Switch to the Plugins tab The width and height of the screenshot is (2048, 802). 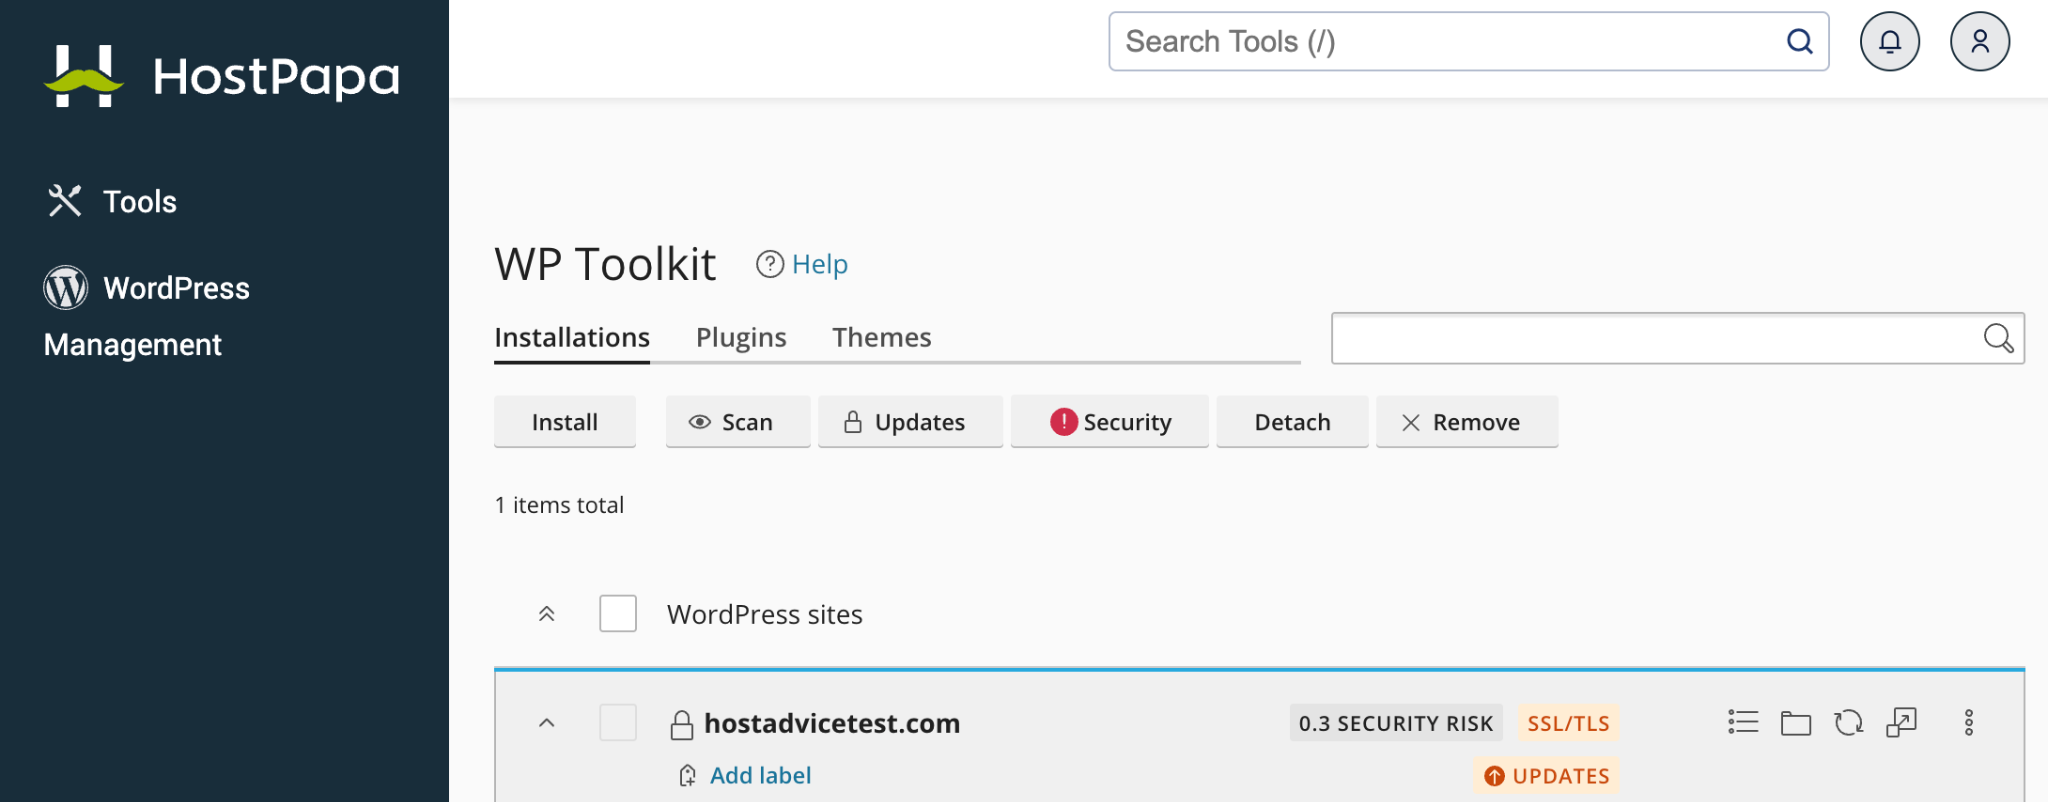(x=741, y=338)
